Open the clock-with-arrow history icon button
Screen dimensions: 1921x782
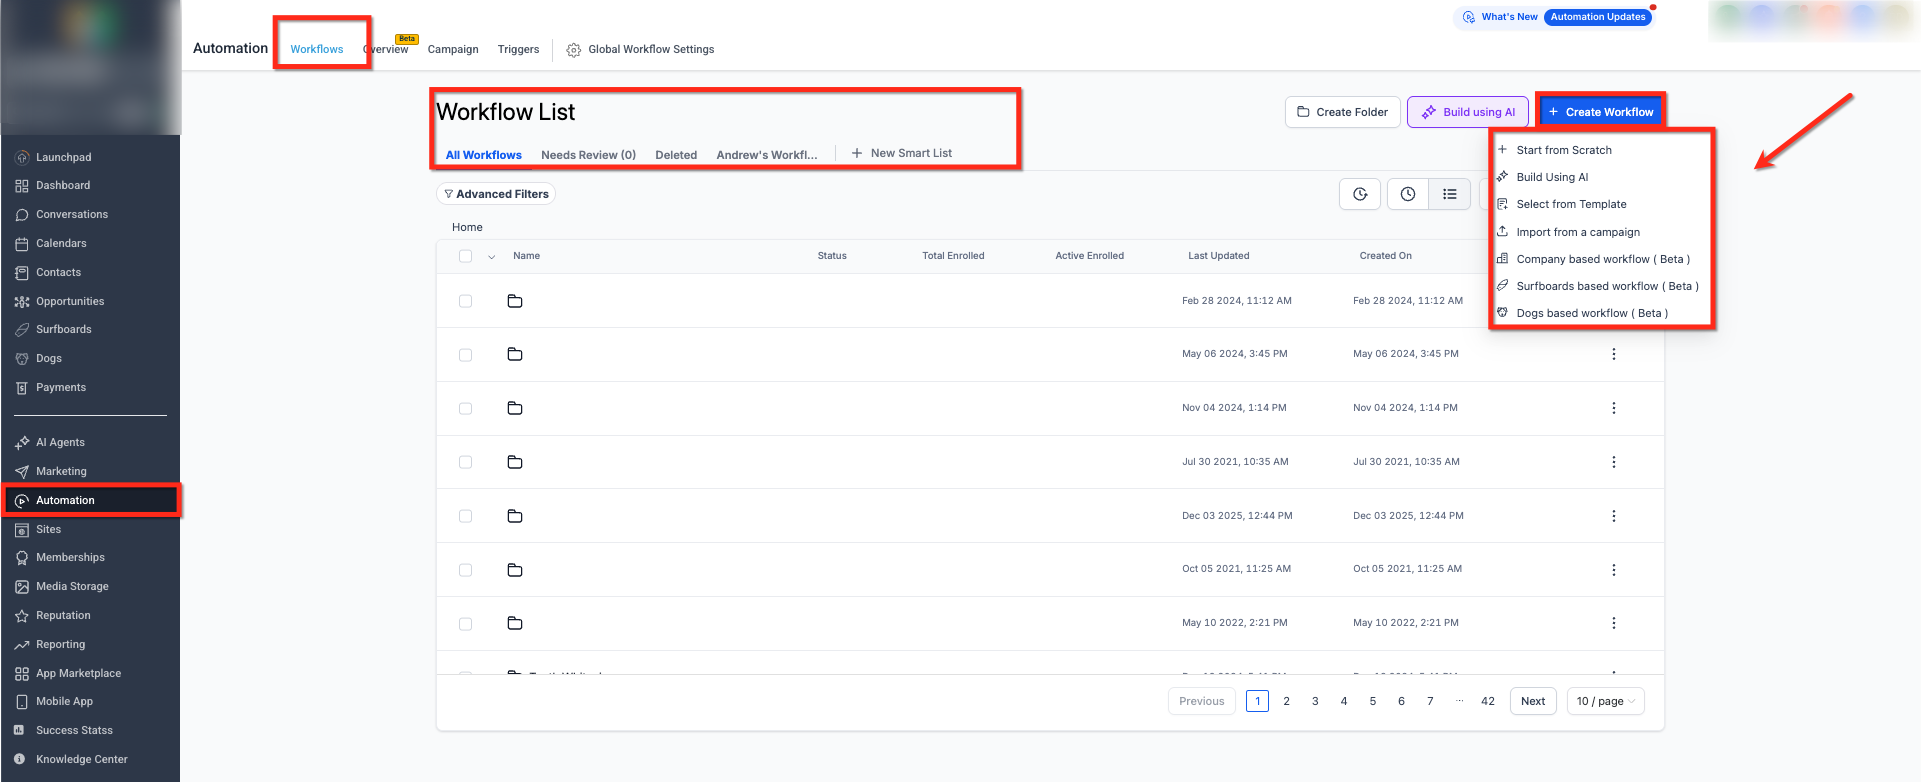(x=1360, y=194)
